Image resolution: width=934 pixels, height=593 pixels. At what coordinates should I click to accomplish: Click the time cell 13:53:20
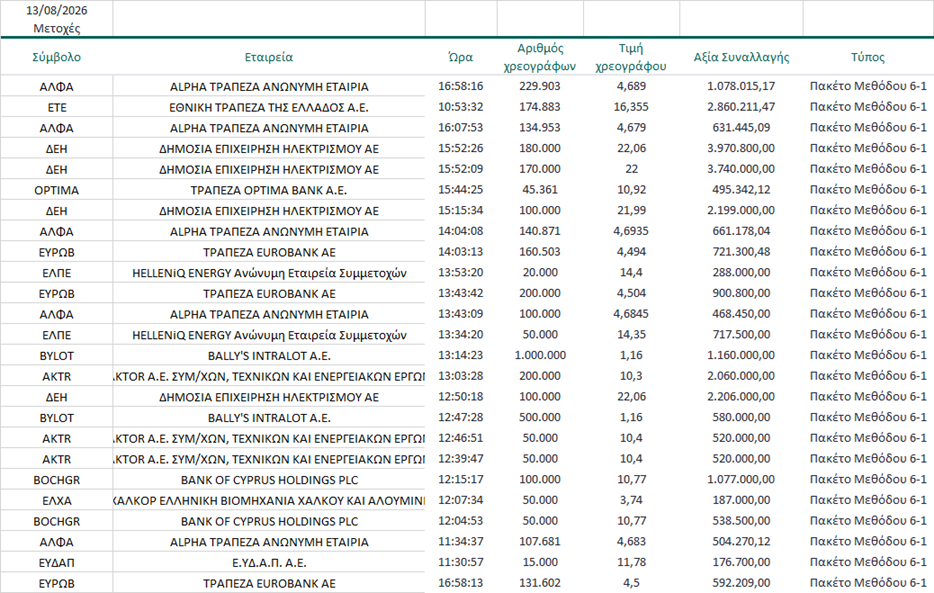pyautogui.click(x=460, y=273)
